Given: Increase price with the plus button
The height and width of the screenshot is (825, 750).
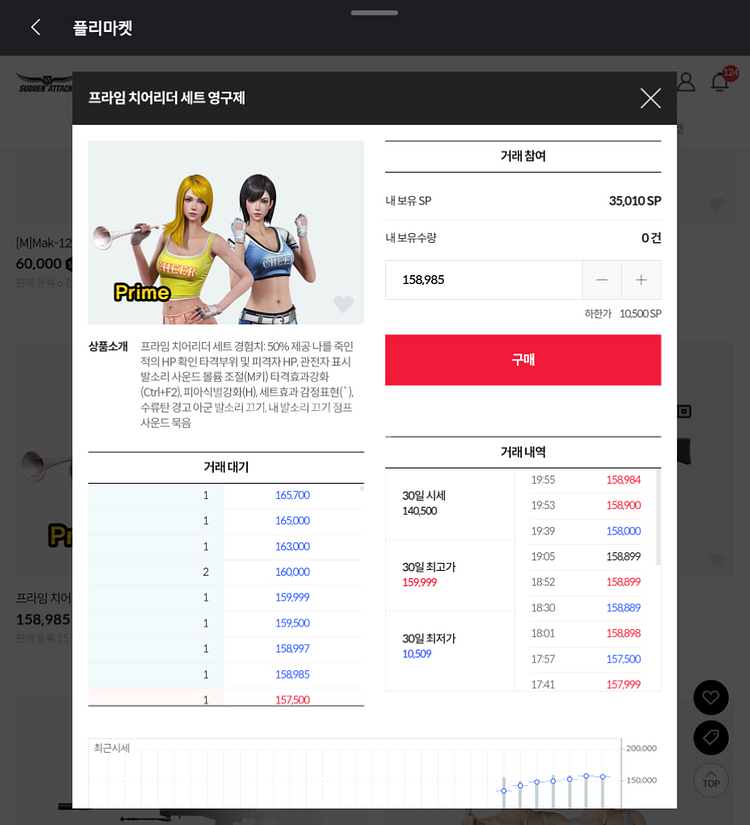Looking at the screenshot, I should pos(641,280).
